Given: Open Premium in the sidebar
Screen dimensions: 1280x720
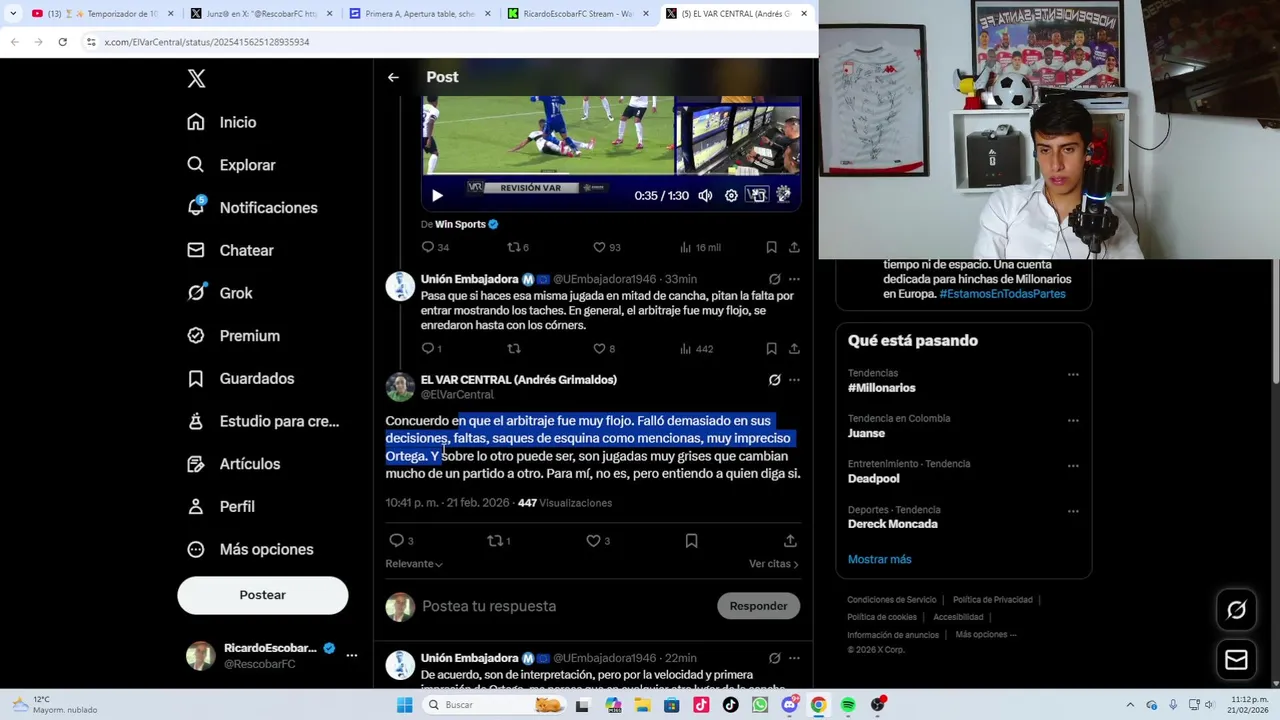Looking at the screenshot, I should coord(233,336).
